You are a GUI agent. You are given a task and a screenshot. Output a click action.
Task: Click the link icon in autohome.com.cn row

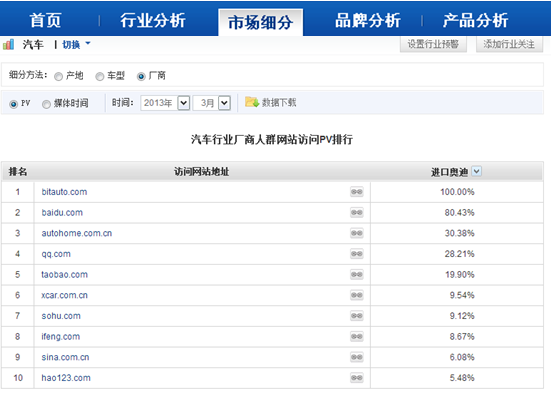[356, 233]
